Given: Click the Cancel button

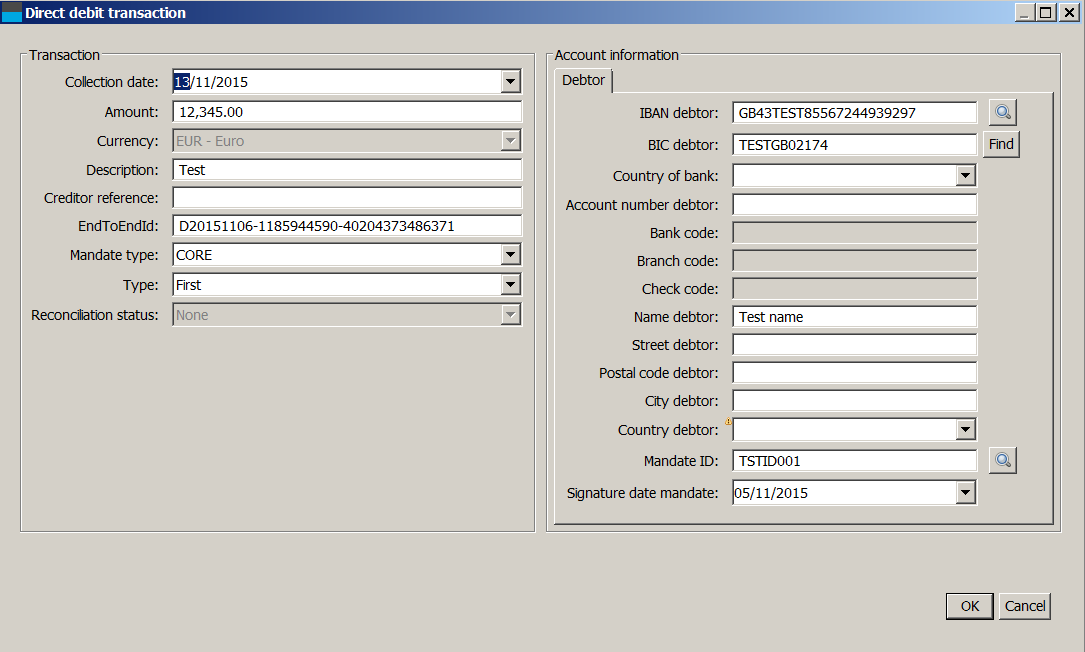Looking at the screenshot, I should (1025, 606).
